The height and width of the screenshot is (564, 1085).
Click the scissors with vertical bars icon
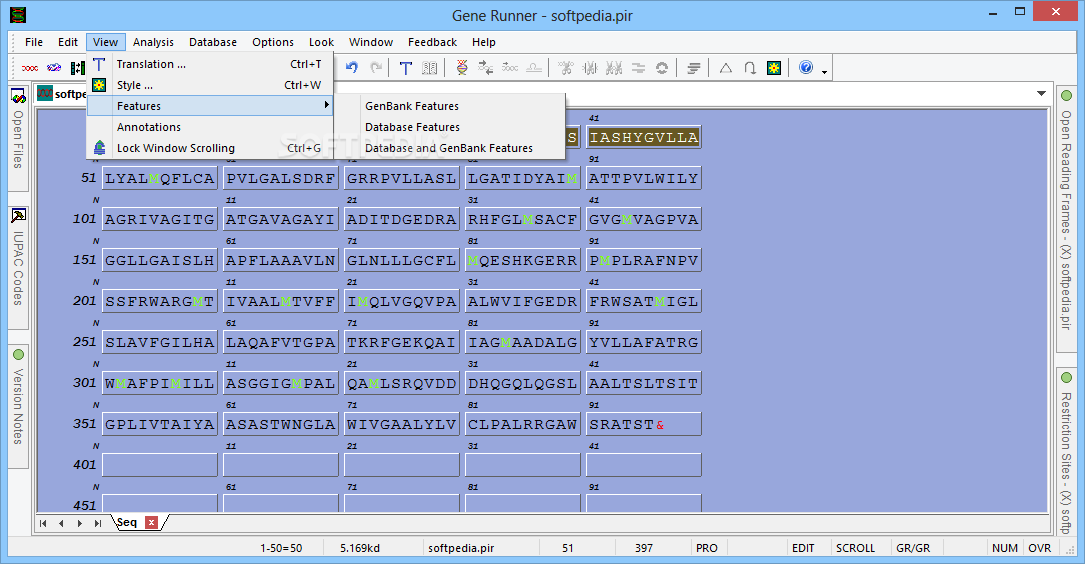pyautogui.click(x=590, y=67)
